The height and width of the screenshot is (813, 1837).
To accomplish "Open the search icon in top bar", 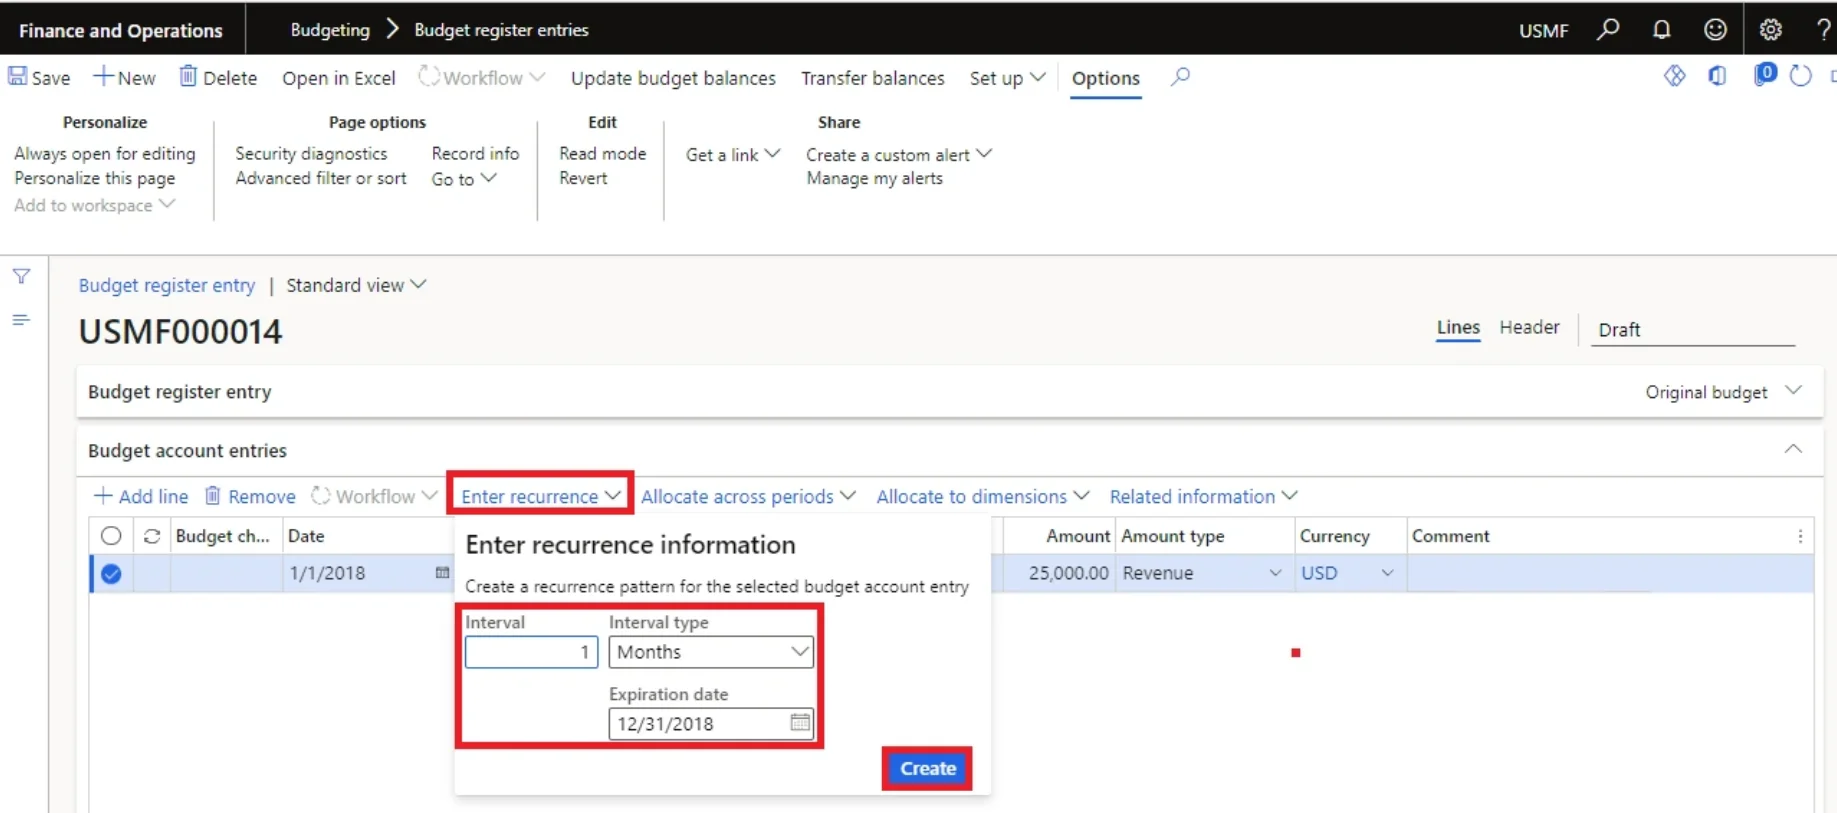I will 1608,29.
